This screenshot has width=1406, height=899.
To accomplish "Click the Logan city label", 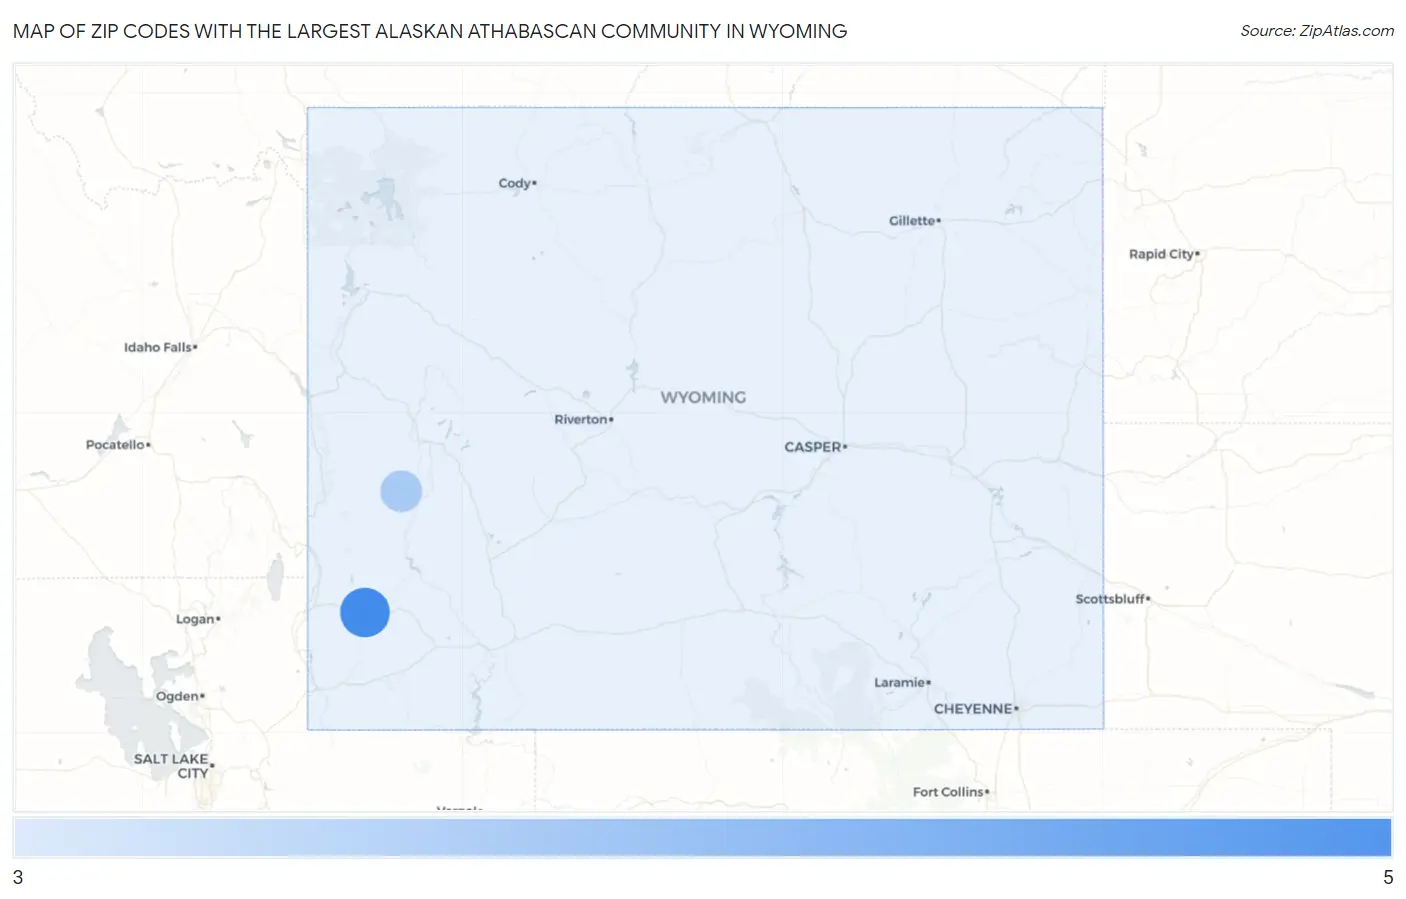I will (x=195, y=619).
